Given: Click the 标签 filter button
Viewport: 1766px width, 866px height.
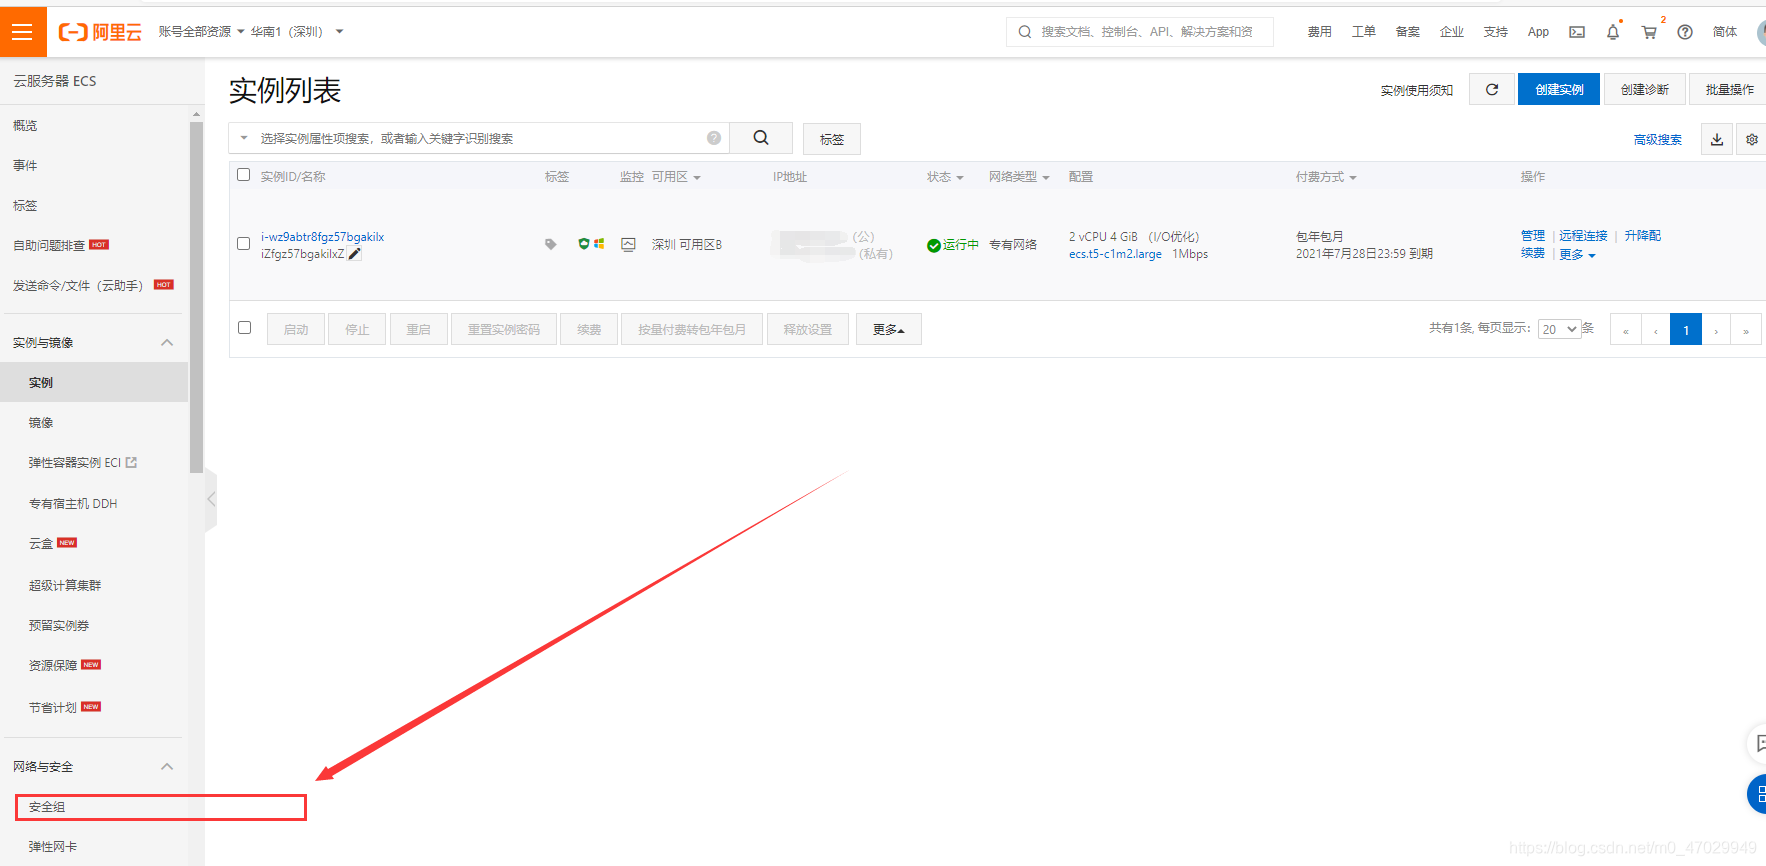Looking at the screenshot, I should click(832, 139).
